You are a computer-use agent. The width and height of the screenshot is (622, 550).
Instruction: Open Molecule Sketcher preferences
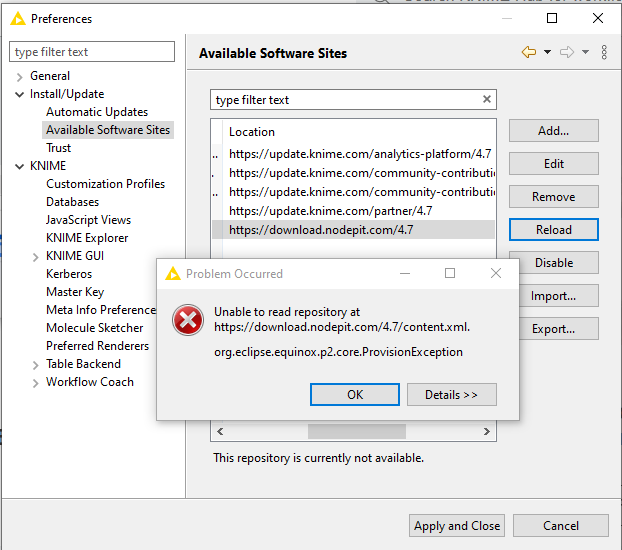point(94,328)
